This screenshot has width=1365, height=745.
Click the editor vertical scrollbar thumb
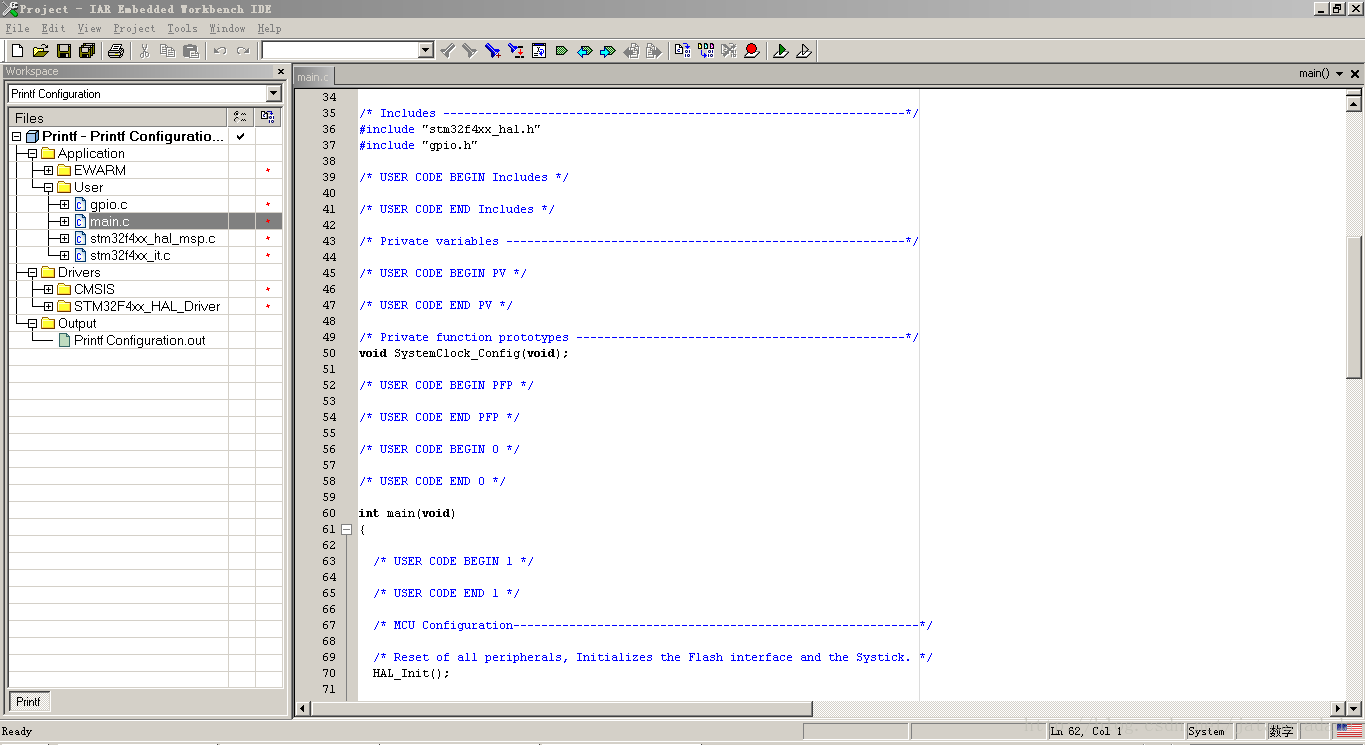[x=1354, y=307]
